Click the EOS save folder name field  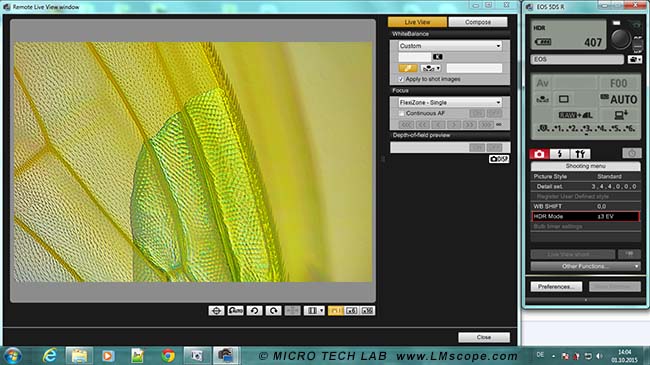tap(577, 59)
